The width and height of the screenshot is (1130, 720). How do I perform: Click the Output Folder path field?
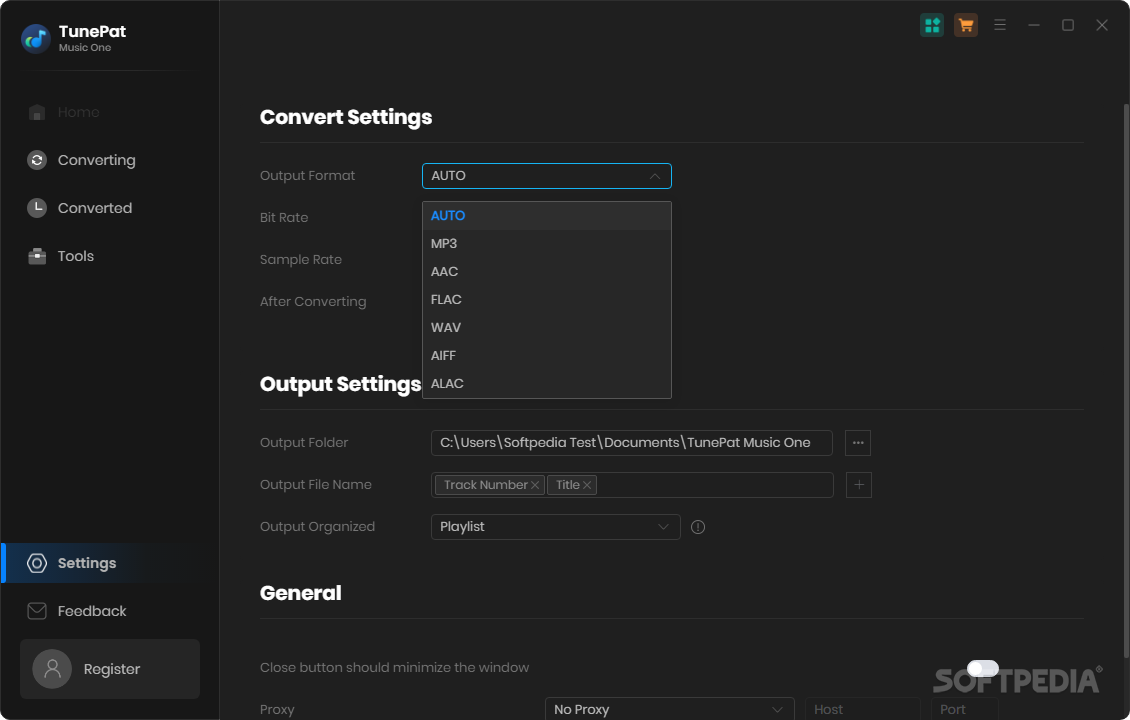pos(631,443)
